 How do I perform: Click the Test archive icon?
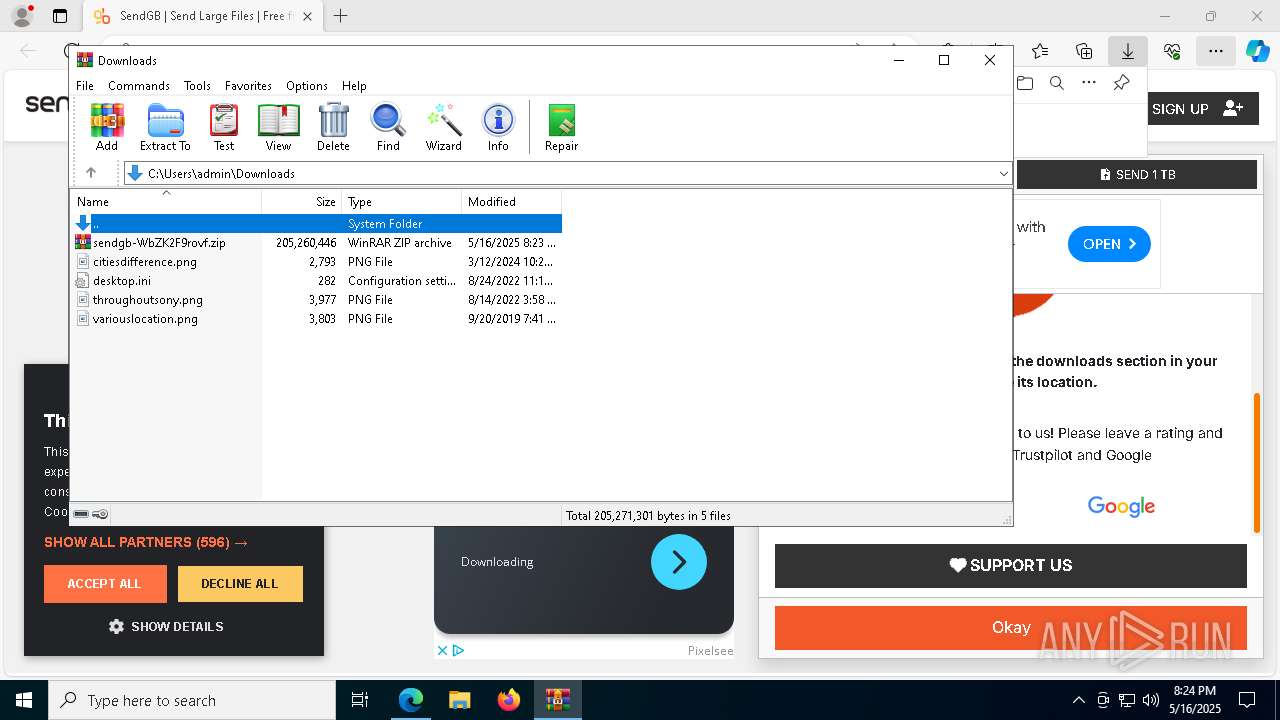tap(224, 127)
